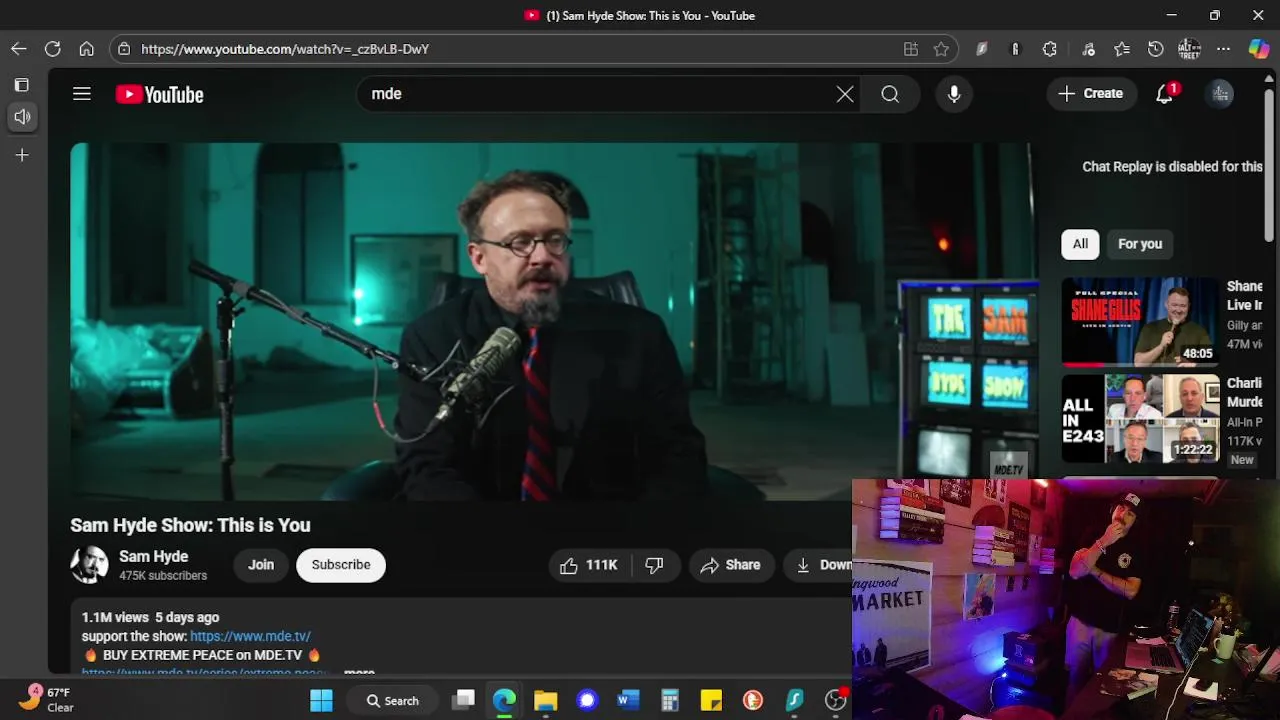Open All In E243 video thumbnail

(1140, 418)
